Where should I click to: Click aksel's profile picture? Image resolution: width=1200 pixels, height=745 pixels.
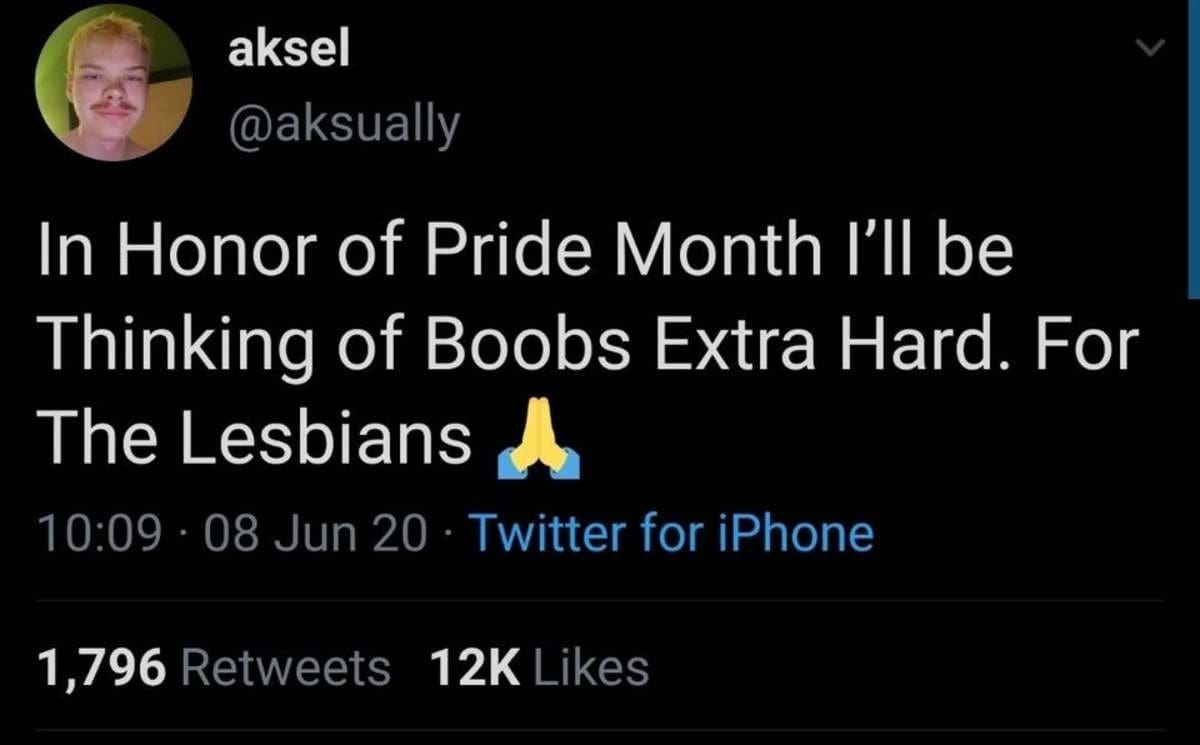[x=113, y=82]
